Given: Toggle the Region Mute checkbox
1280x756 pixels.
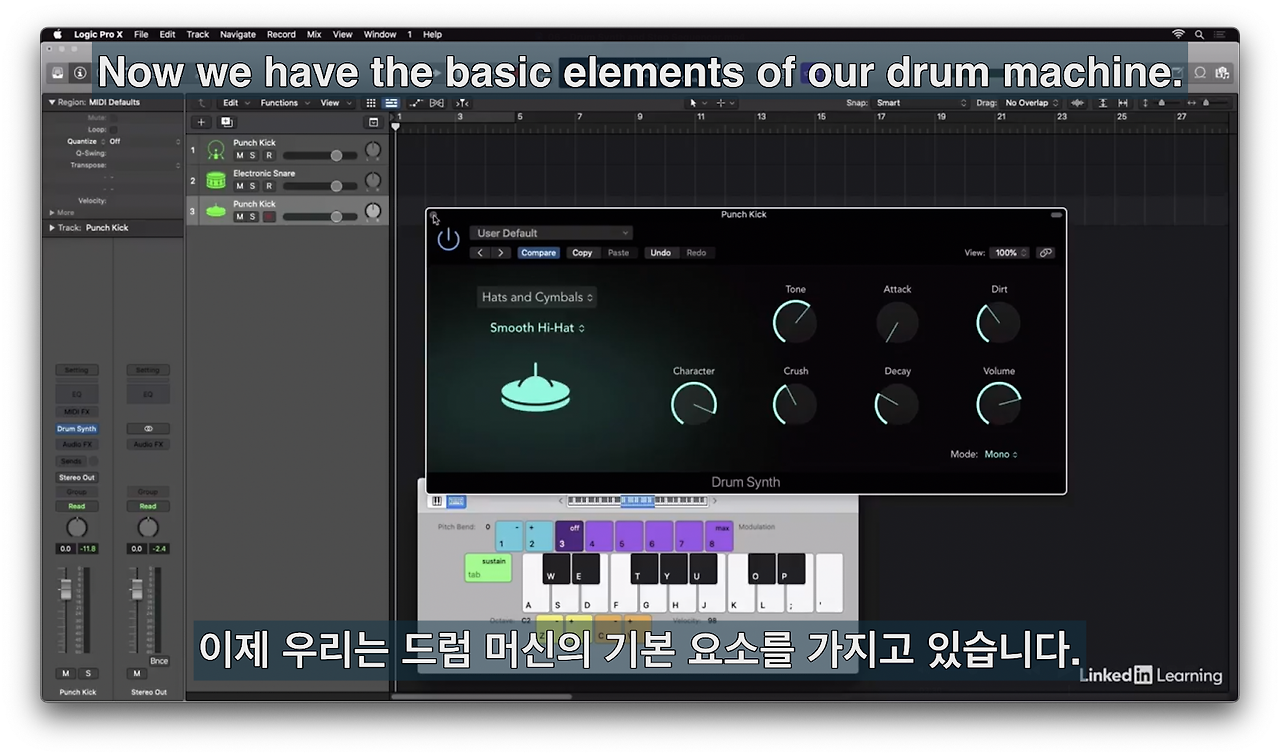Looking at the screenshot, I should pos(113,118).
